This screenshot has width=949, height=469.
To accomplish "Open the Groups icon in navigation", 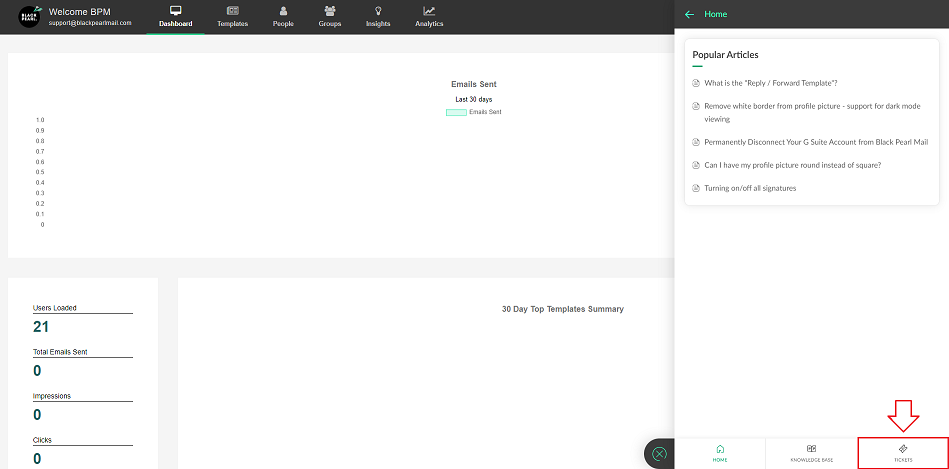I will (329, 11).
